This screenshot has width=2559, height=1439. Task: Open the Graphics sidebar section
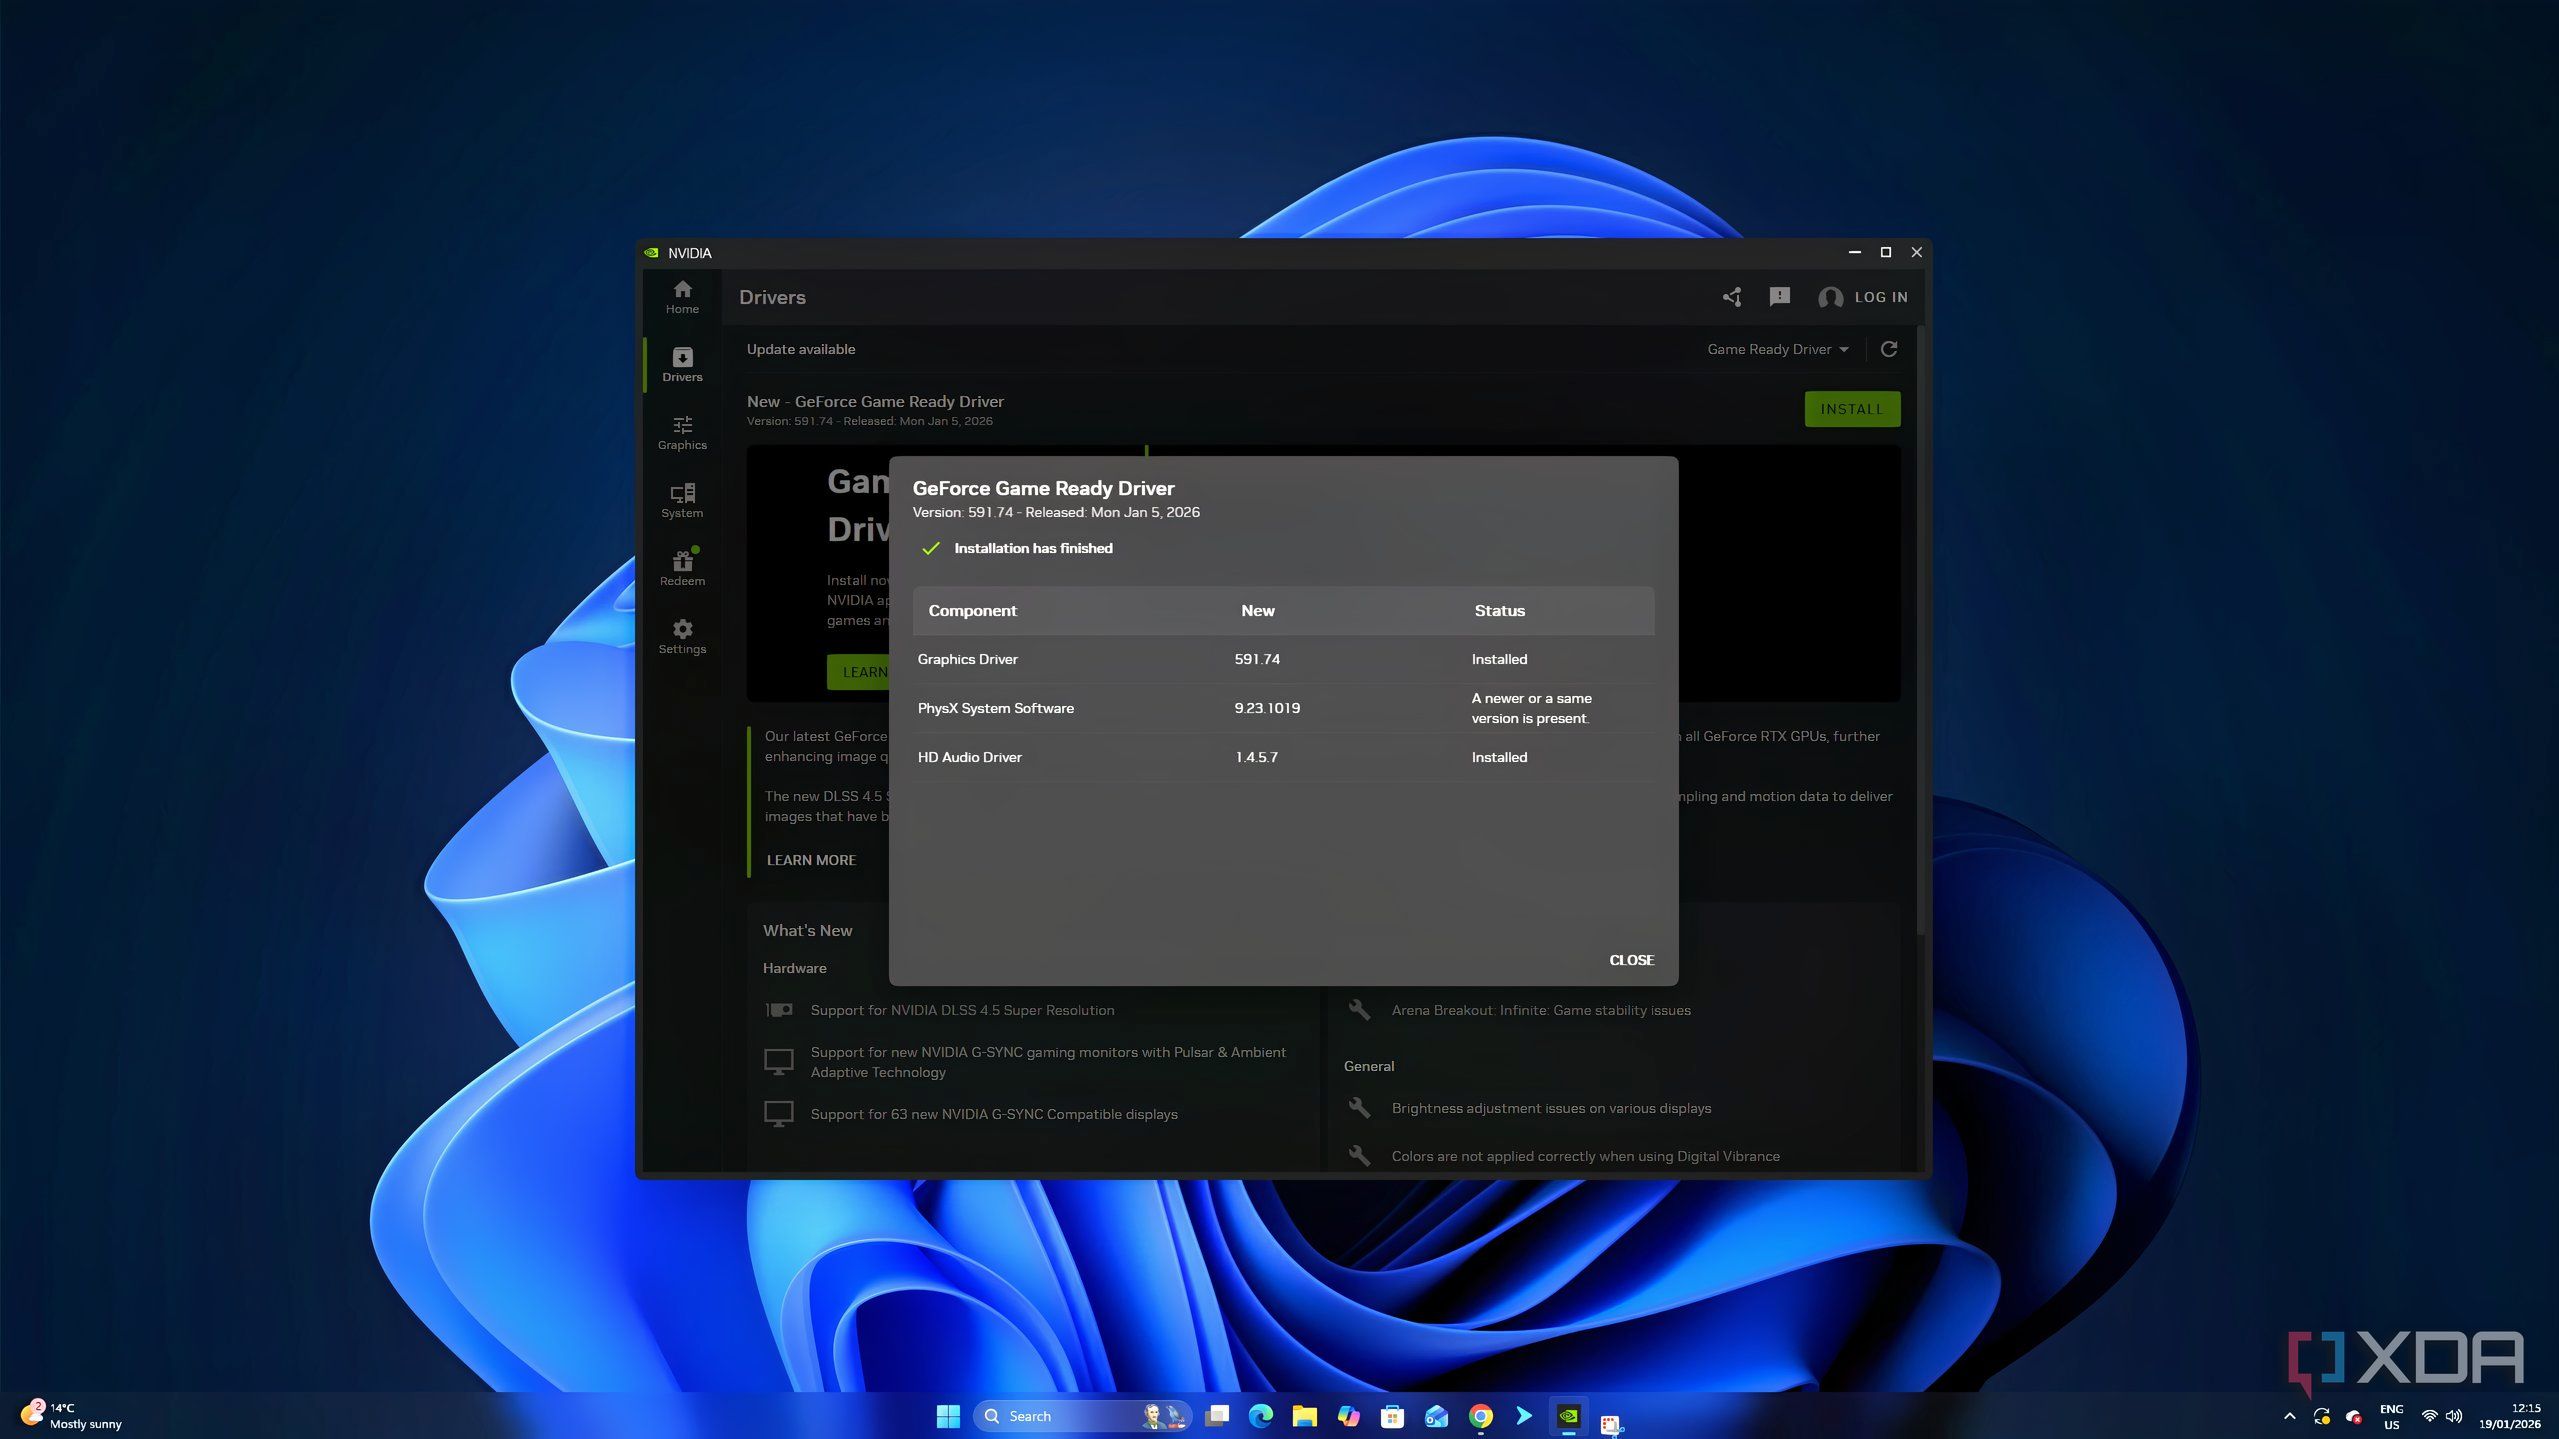pos(682,433)
